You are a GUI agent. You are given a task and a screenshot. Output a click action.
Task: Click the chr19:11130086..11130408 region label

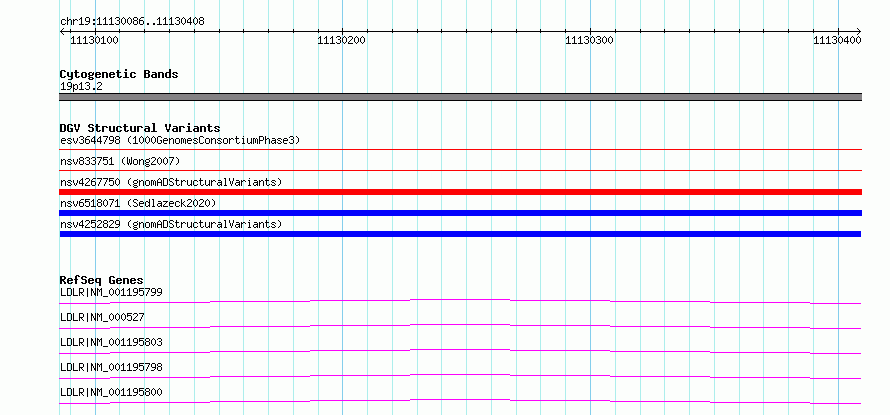[132, 22]
